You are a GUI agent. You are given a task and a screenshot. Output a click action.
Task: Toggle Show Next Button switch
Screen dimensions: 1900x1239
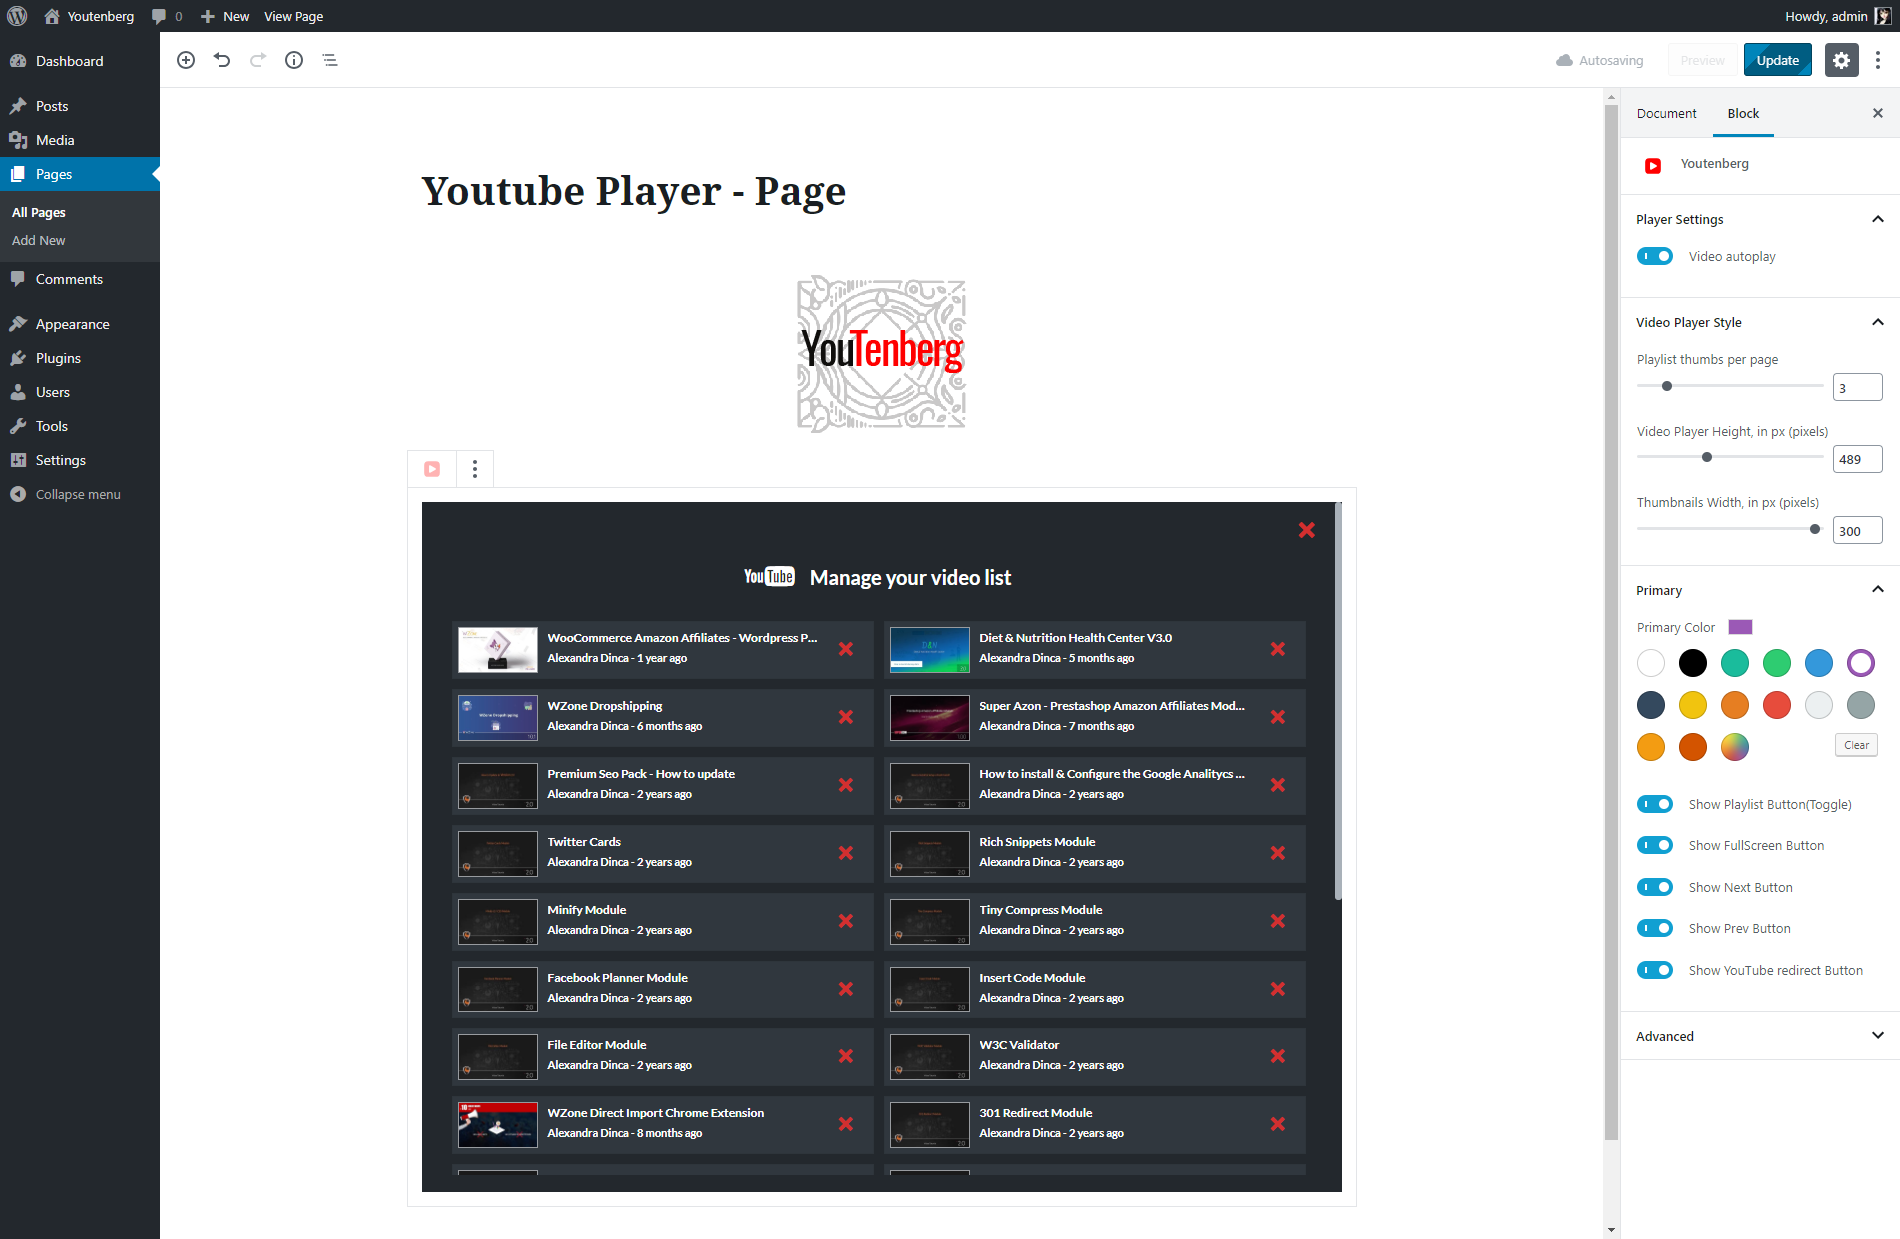click(1655, 887)
